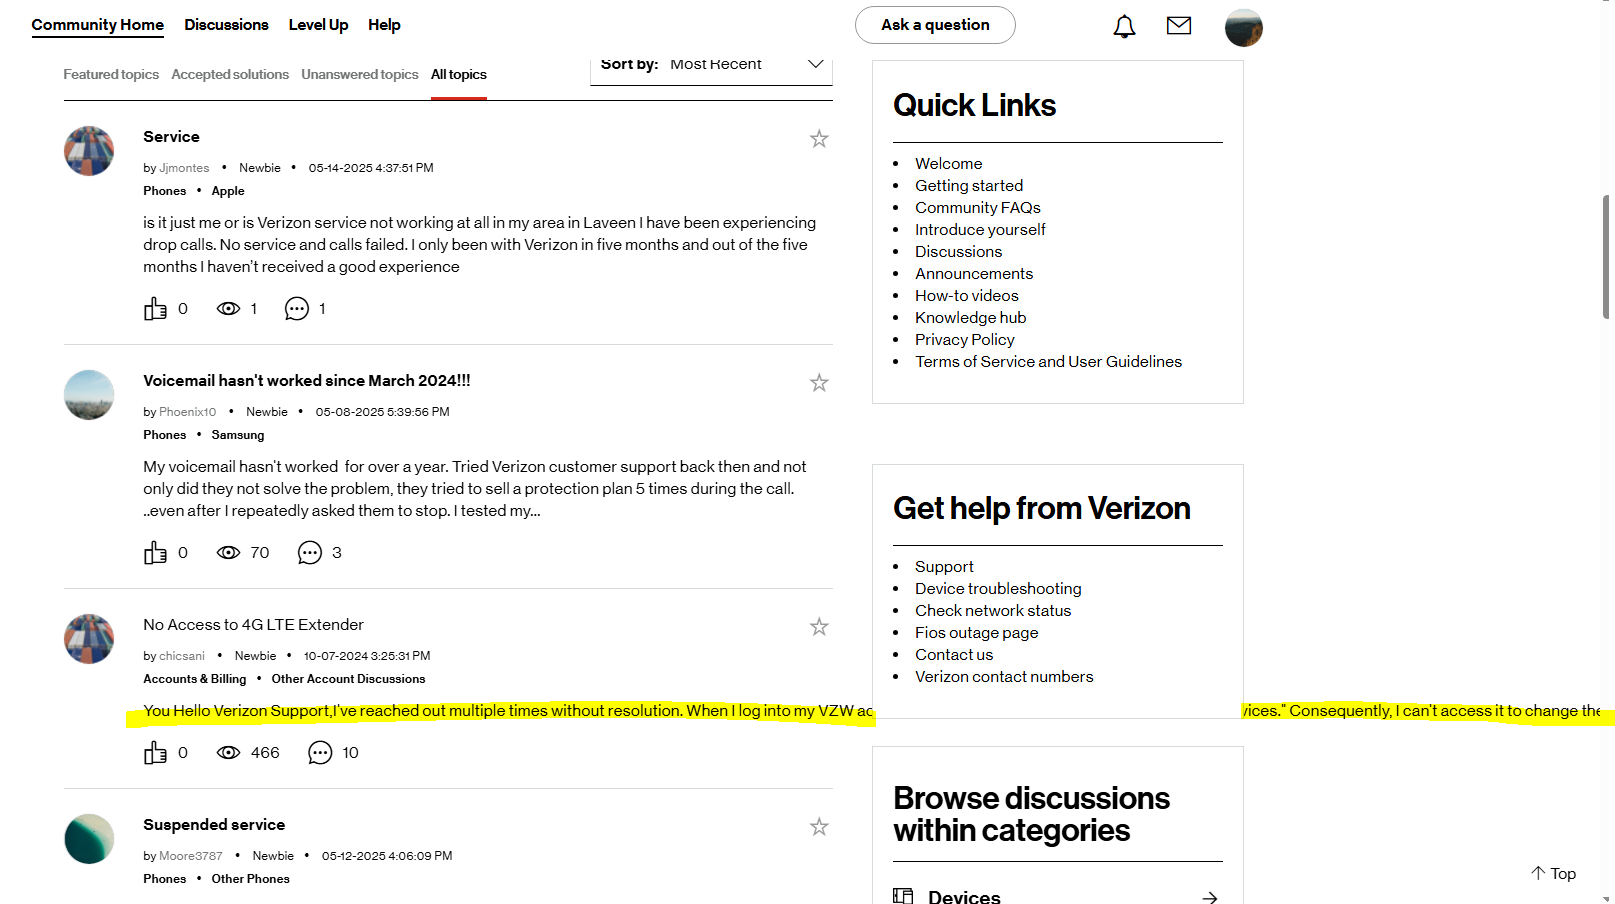Star the No Access to 4G LTE Extender topic
Screen dimensions: 1615x904
click(x=819, y=627)
